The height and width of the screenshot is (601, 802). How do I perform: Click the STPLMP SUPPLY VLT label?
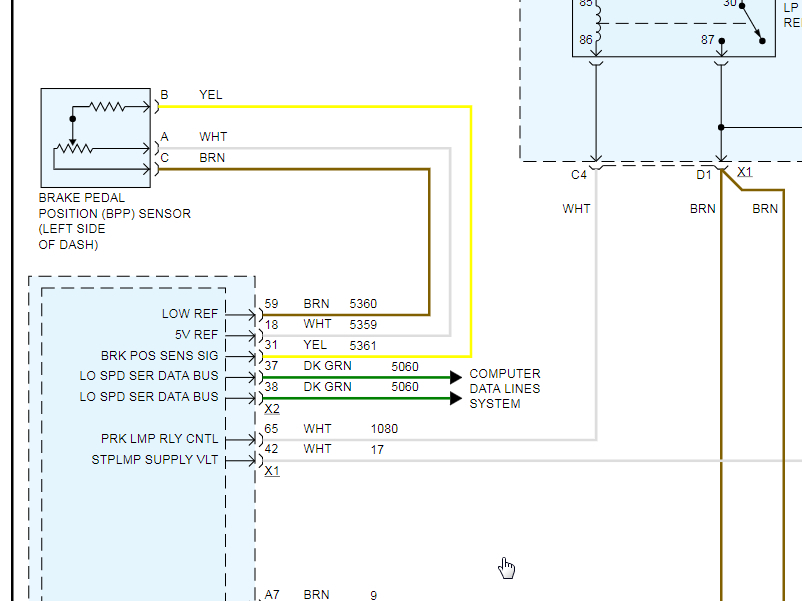pos(154,460)
